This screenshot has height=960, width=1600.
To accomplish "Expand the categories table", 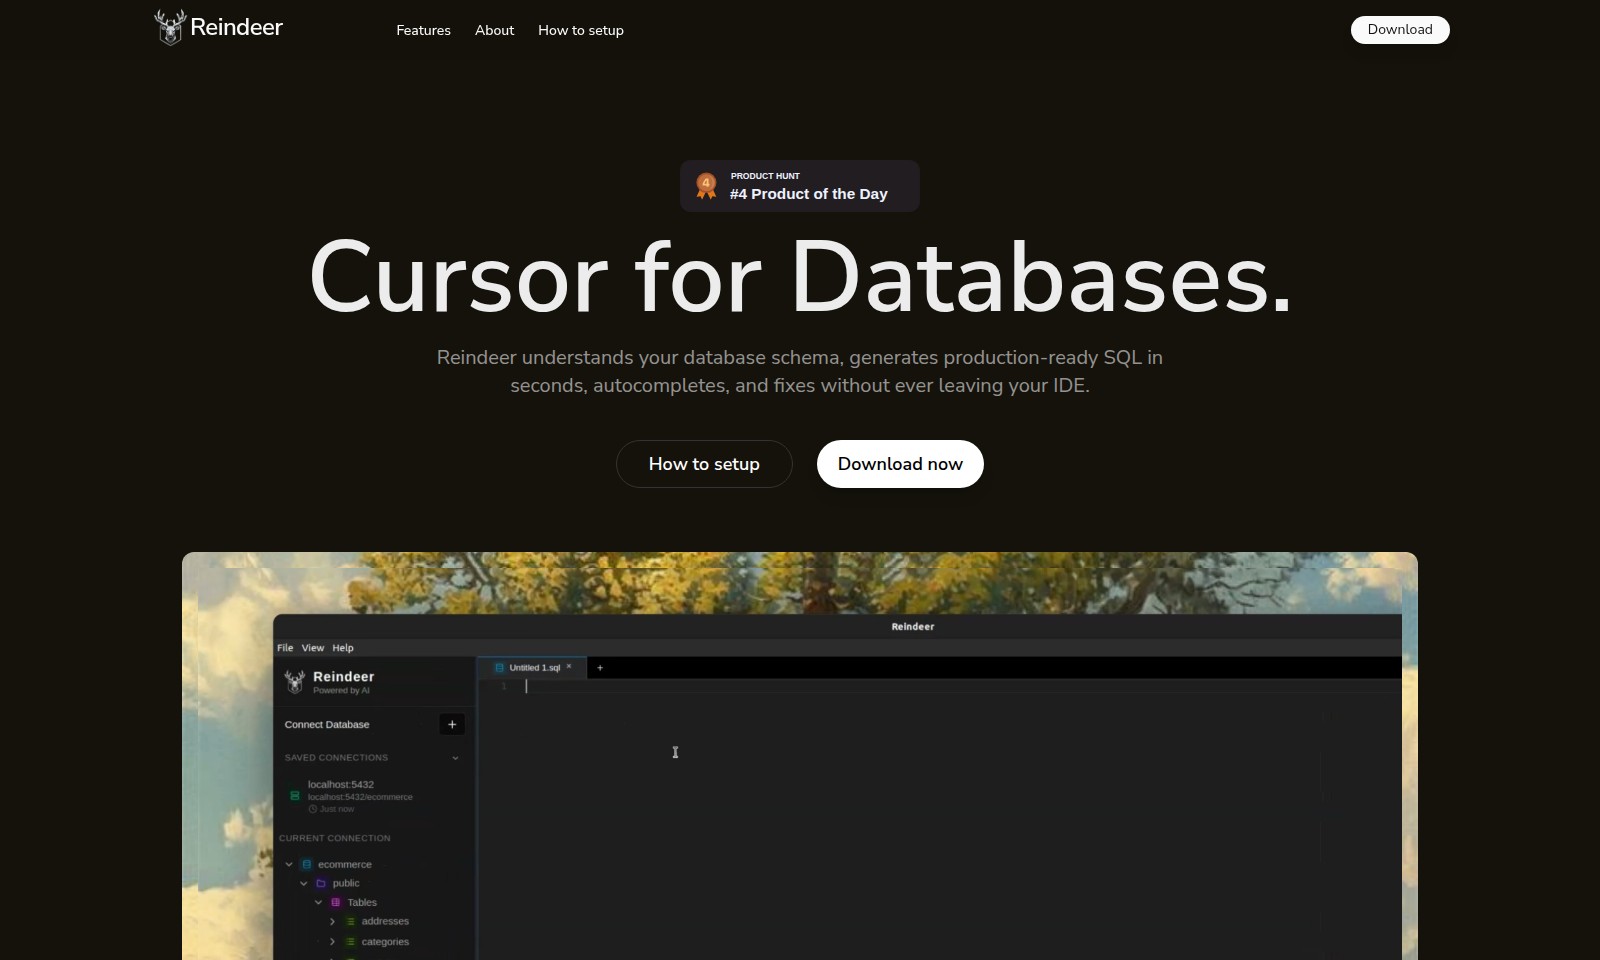I will click(333, 942).
